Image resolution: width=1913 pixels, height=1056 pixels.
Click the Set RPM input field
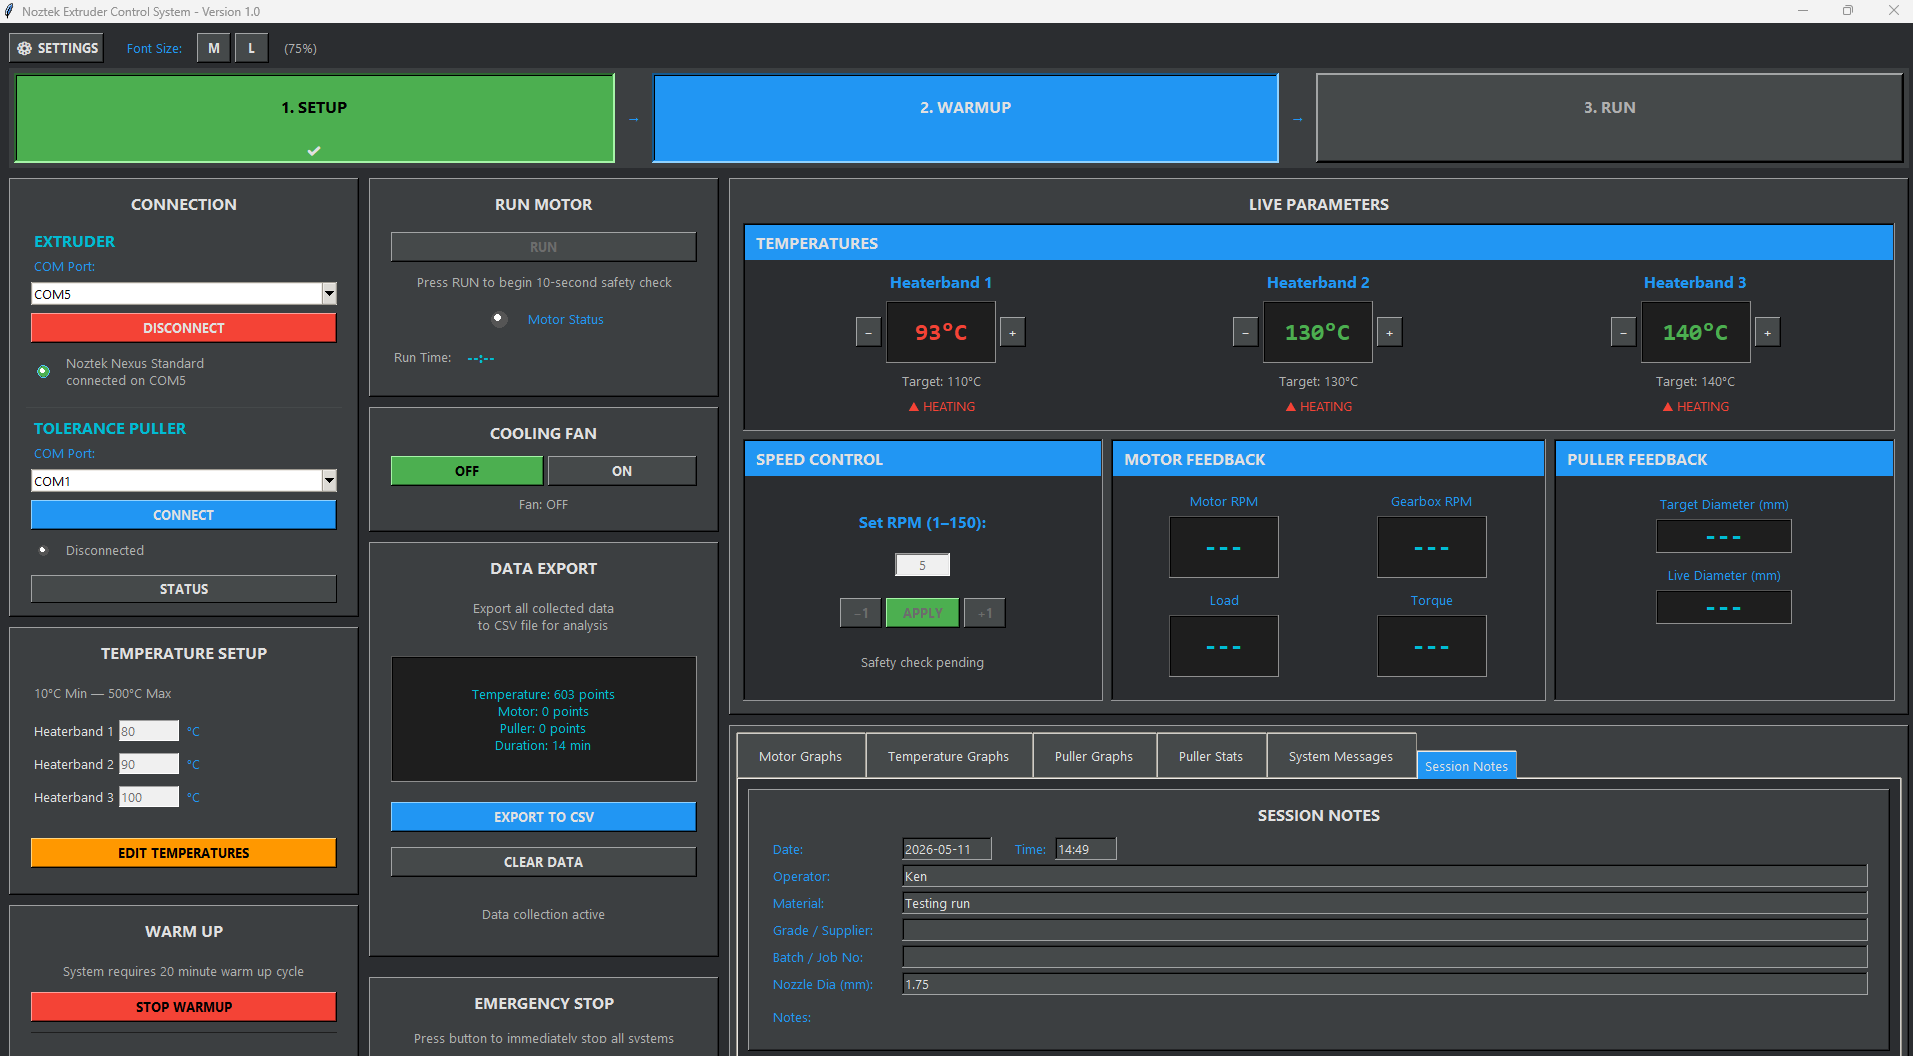922,565
